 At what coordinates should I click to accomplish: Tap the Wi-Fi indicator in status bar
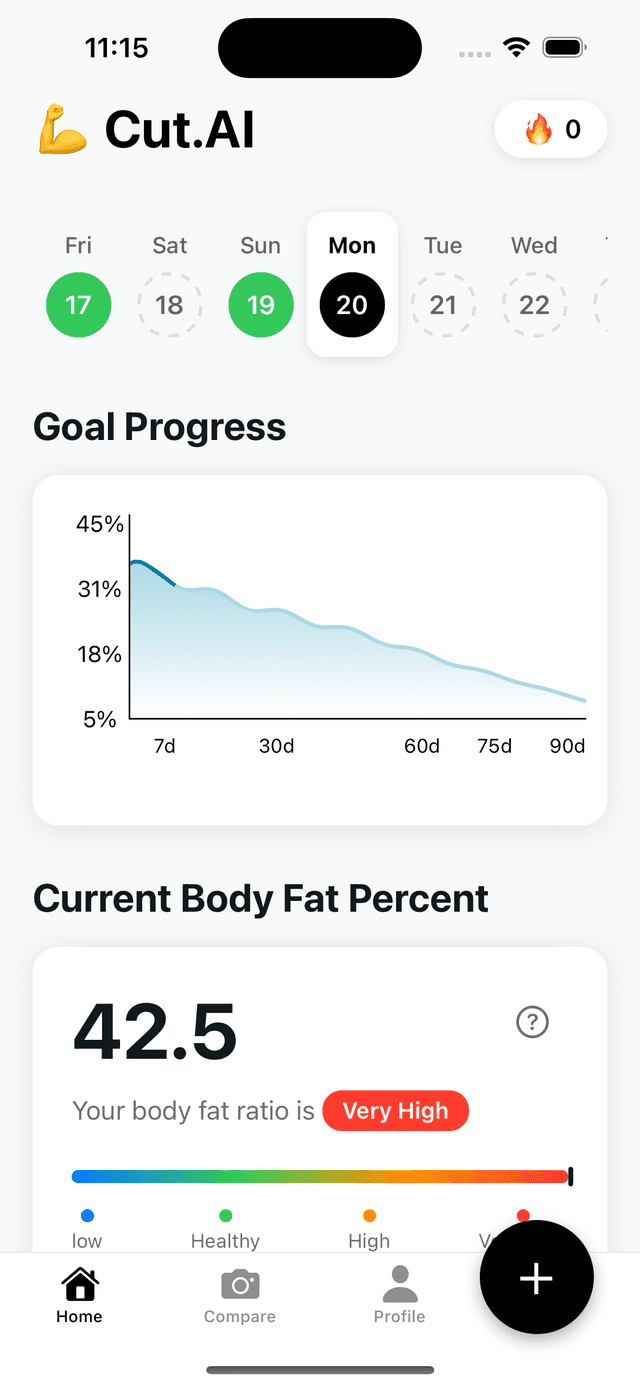[x=516, y=46]
